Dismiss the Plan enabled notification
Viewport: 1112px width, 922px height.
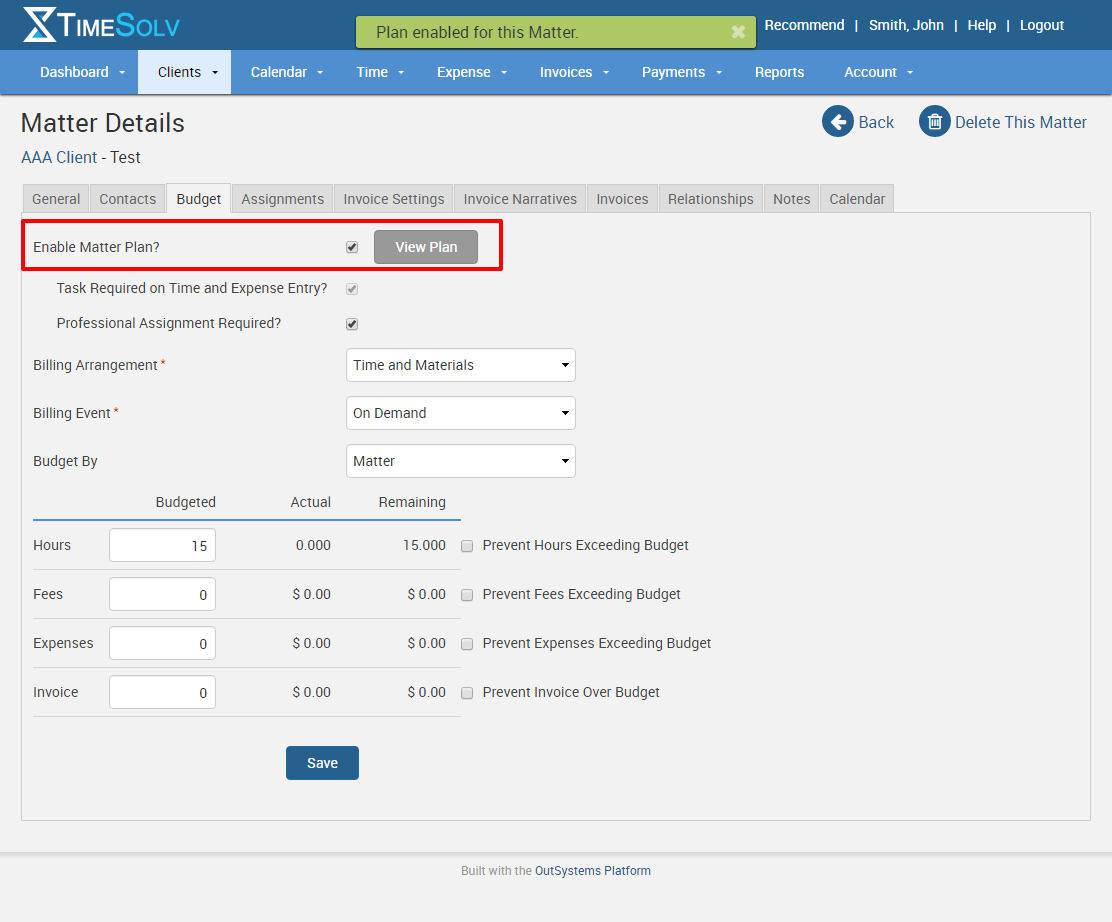coord(738,32)
